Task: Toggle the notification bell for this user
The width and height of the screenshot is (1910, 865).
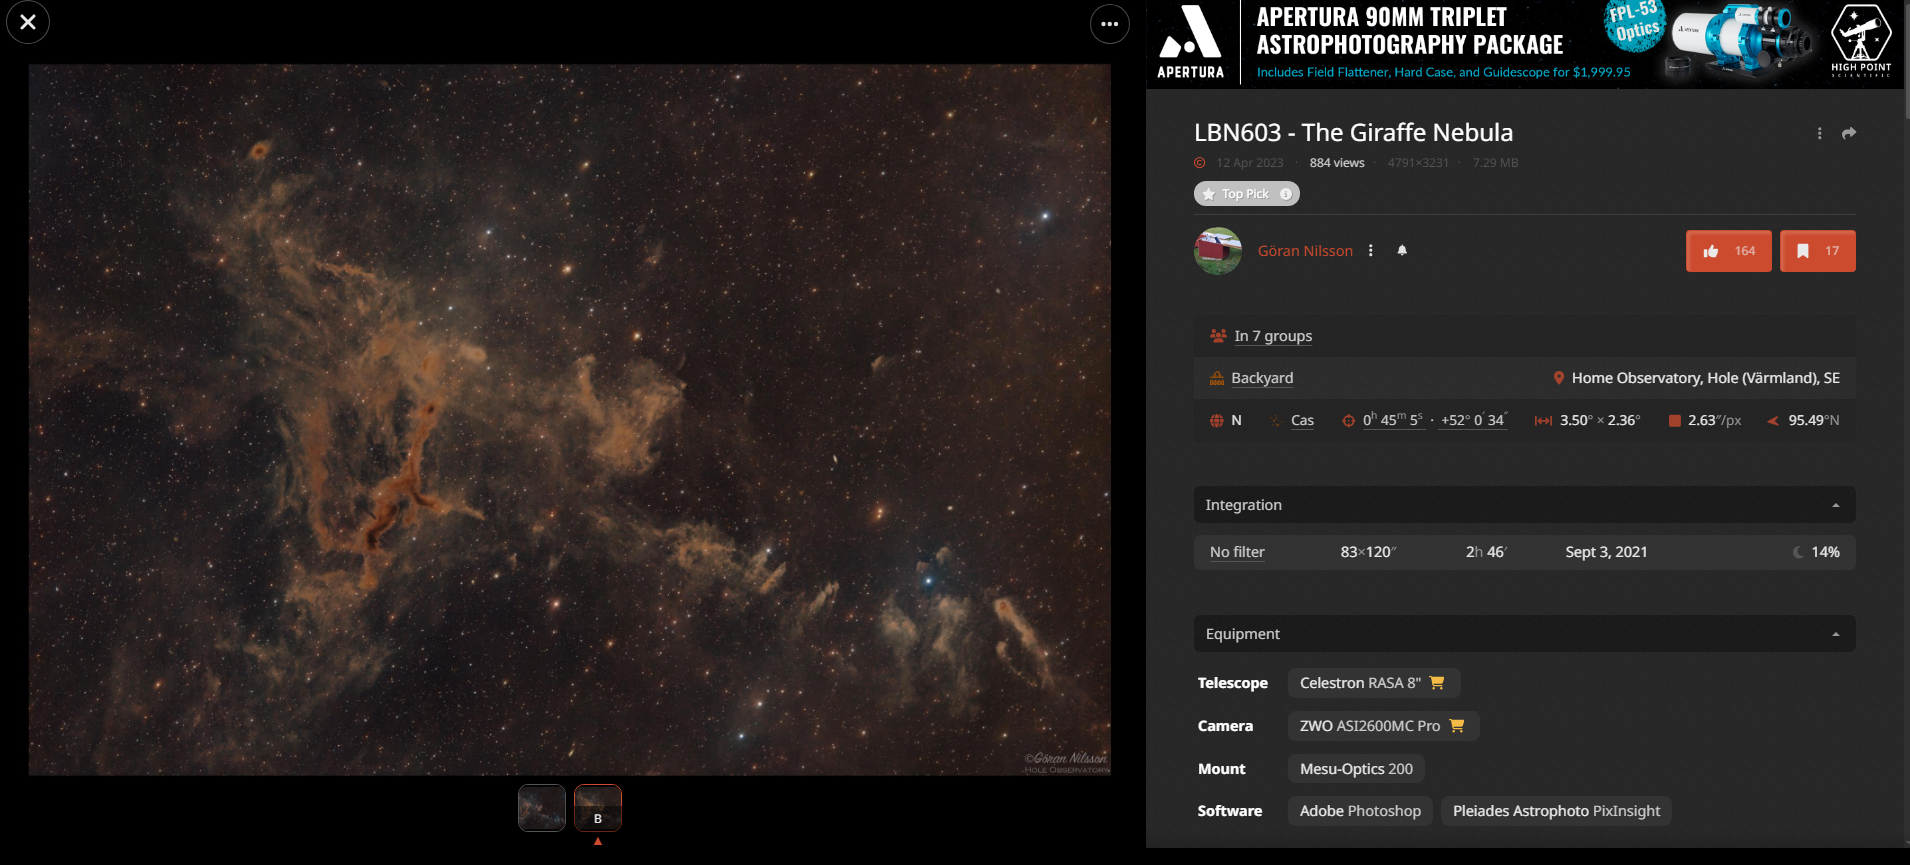Action: pyautogui.click(x=1402, y=250)
